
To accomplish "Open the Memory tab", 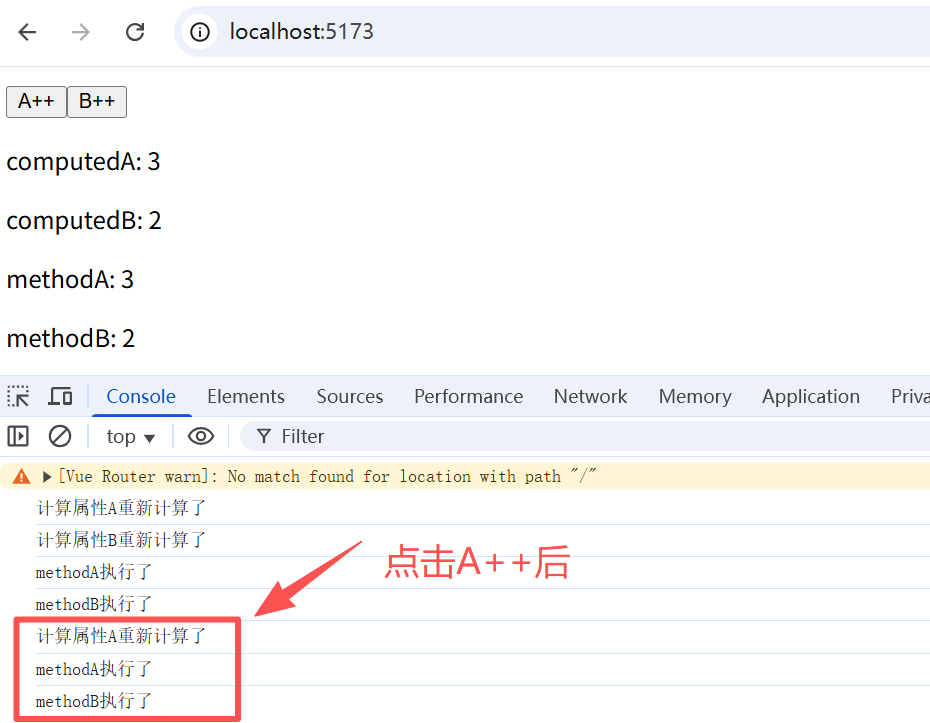I will pyautogui.click(x=695, y=396).
